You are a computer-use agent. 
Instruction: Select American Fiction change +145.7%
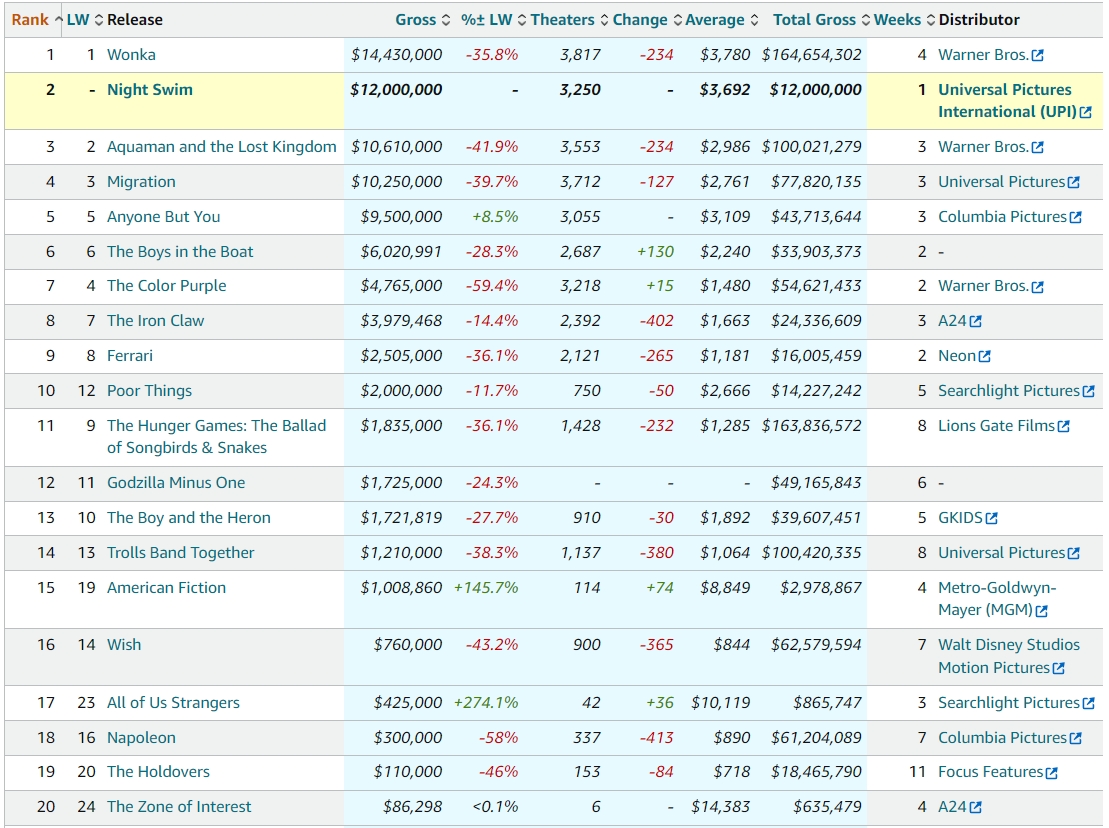coord(486,588)
